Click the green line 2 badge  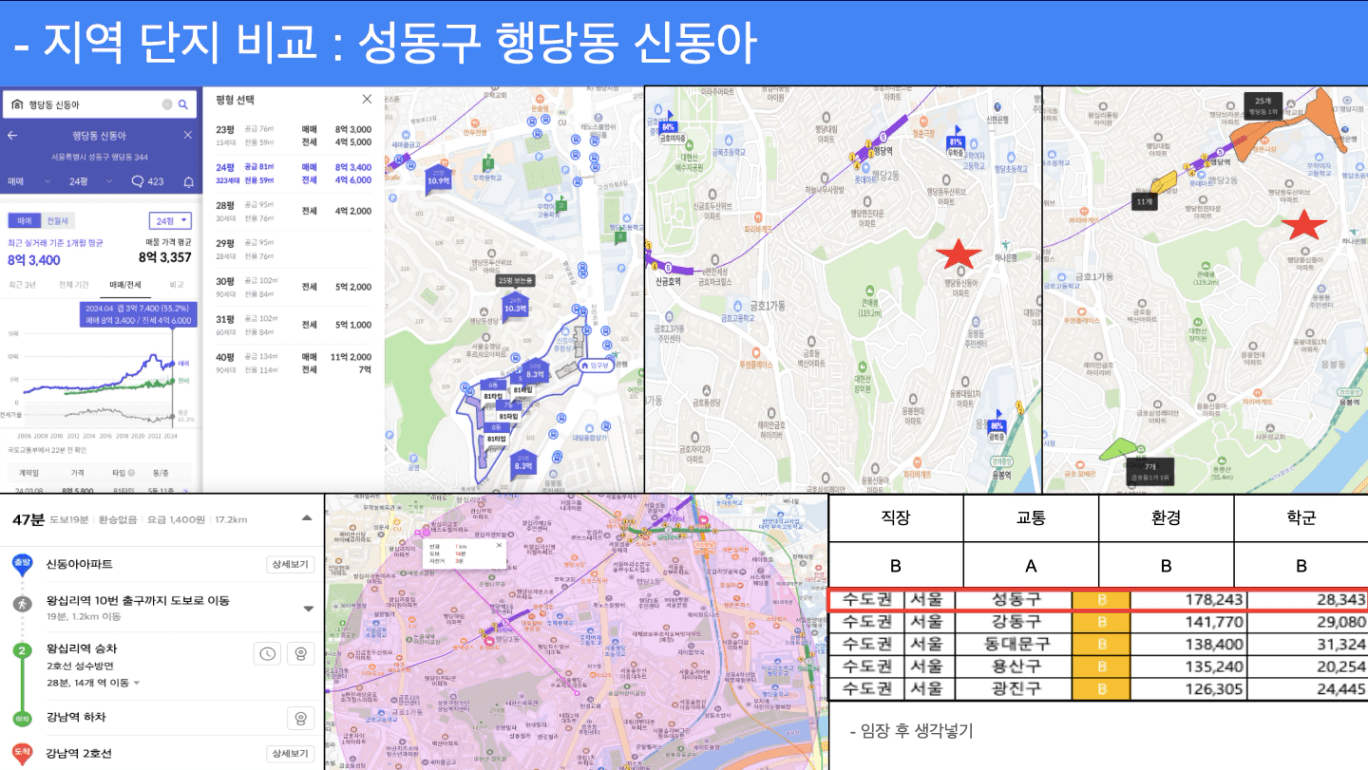(21, 650)
